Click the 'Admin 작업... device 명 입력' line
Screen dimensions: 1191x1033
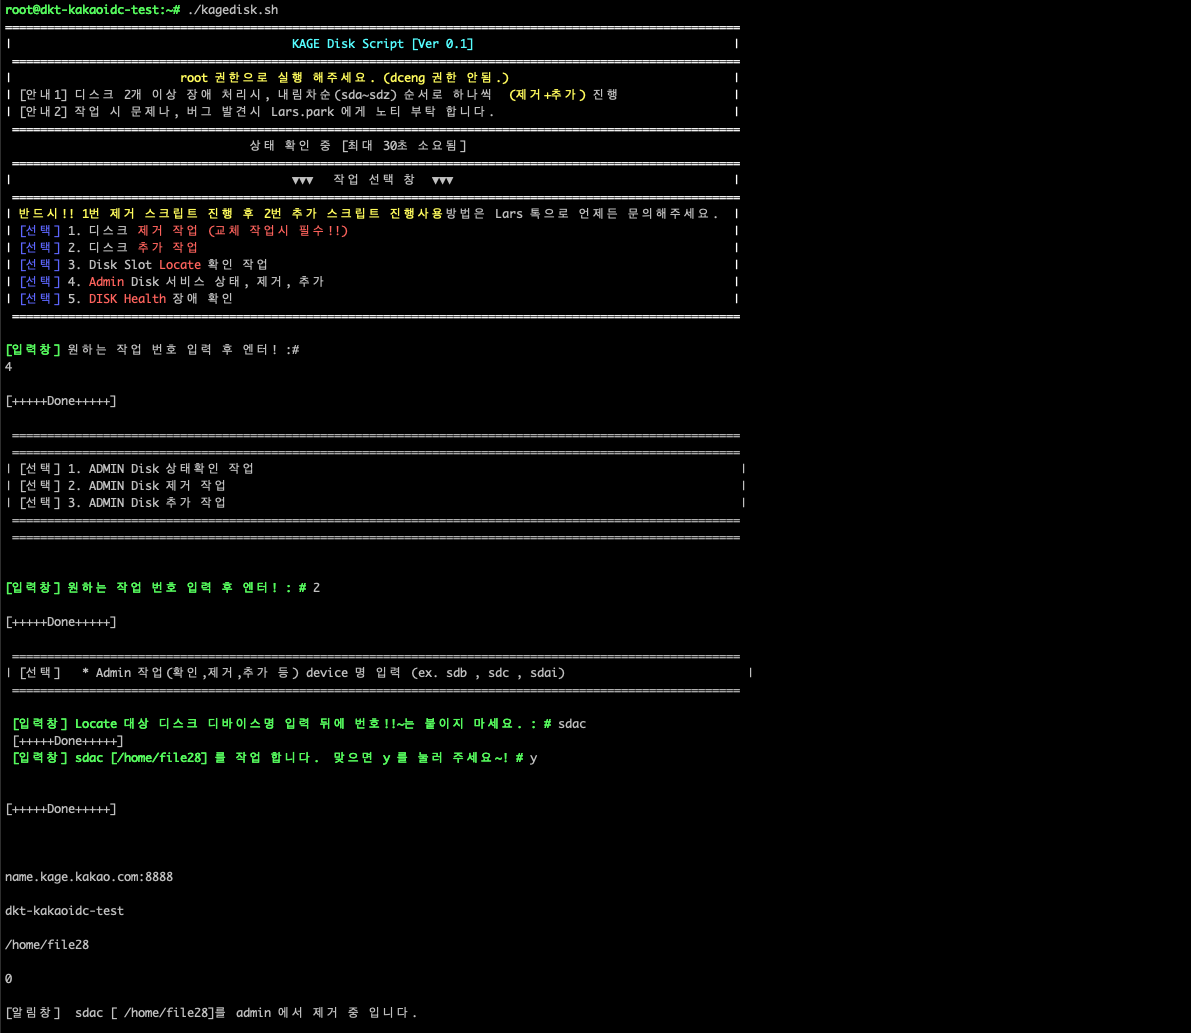[x=292, y=673]
